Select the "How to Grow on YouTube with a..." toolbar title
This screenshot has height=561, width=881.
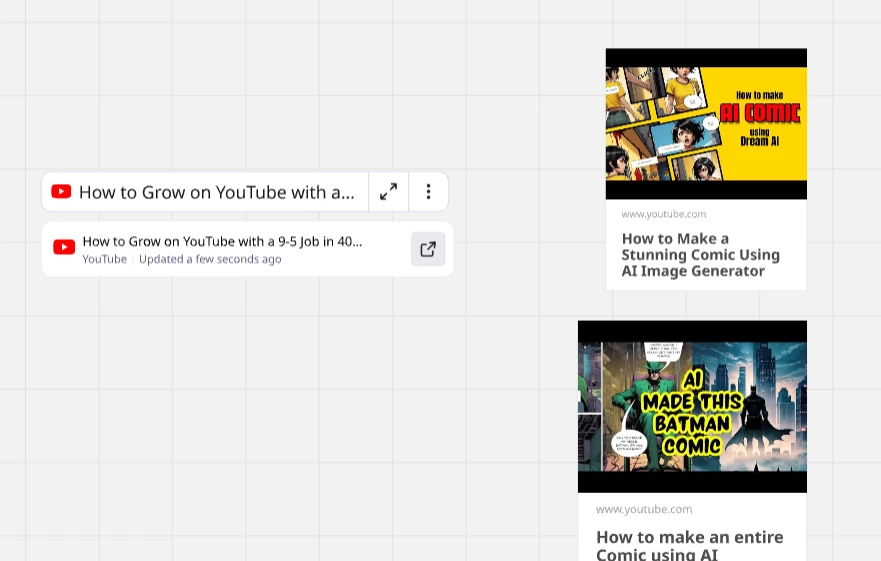(x=216, y=192)
